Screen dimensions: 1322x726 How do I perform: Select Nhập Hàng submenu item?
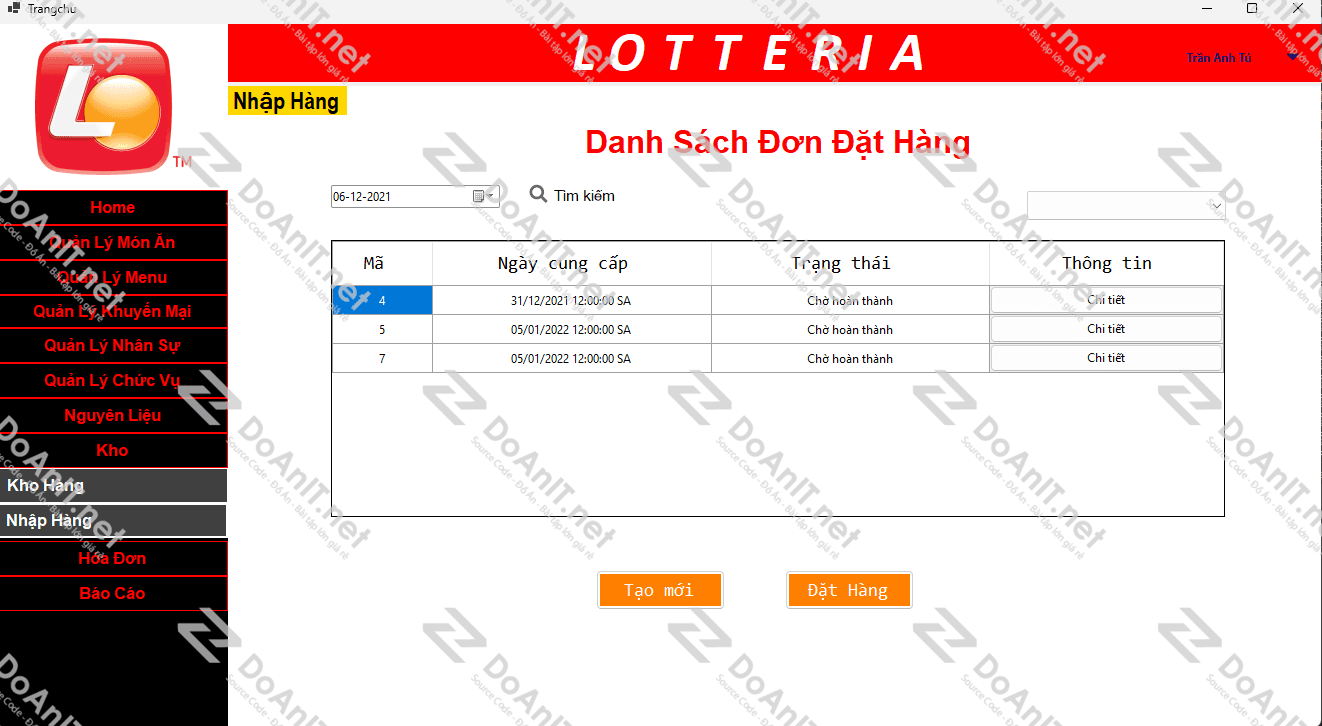(113, 521)
